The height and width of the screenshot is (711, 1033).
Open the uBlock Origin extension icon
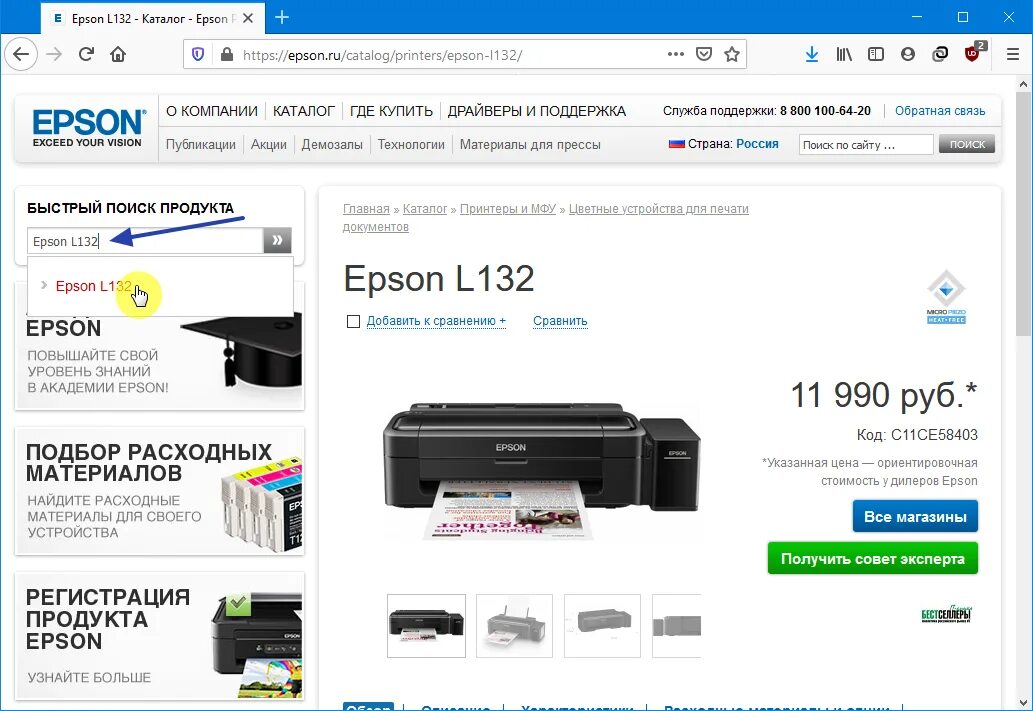[972, 54]
